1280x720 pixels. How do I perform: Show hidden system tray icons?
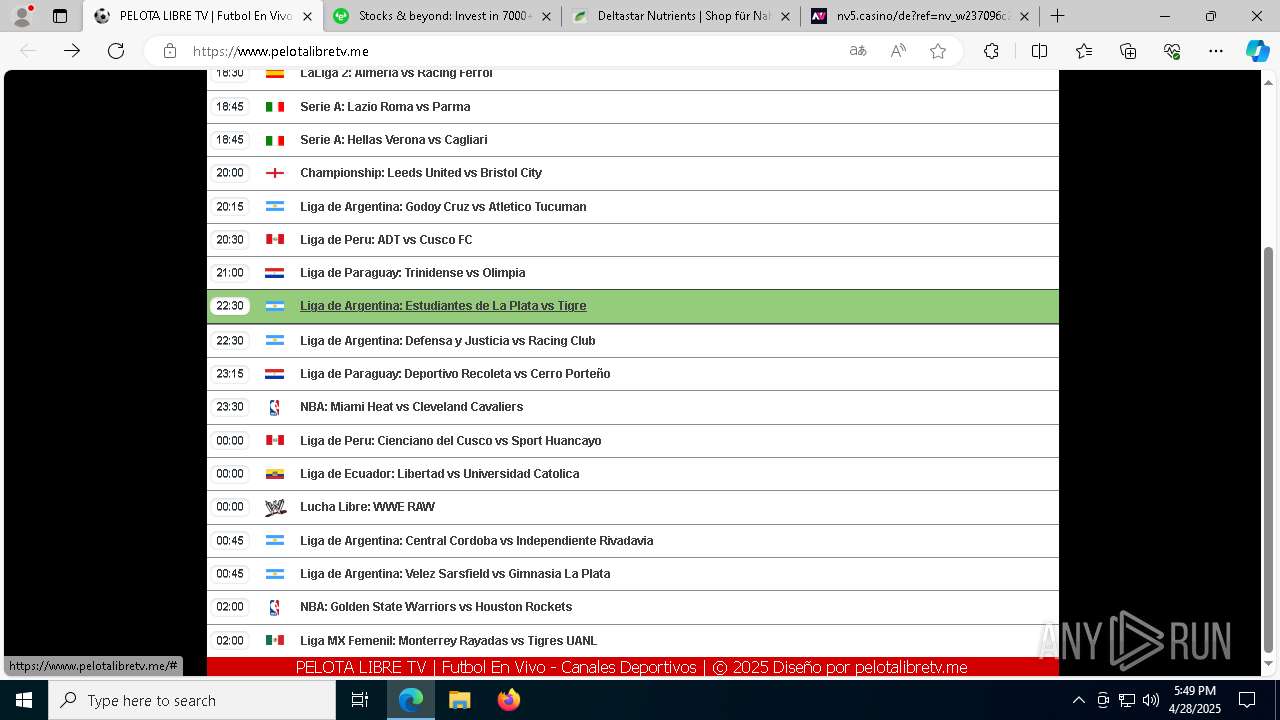coord(1078,700)
